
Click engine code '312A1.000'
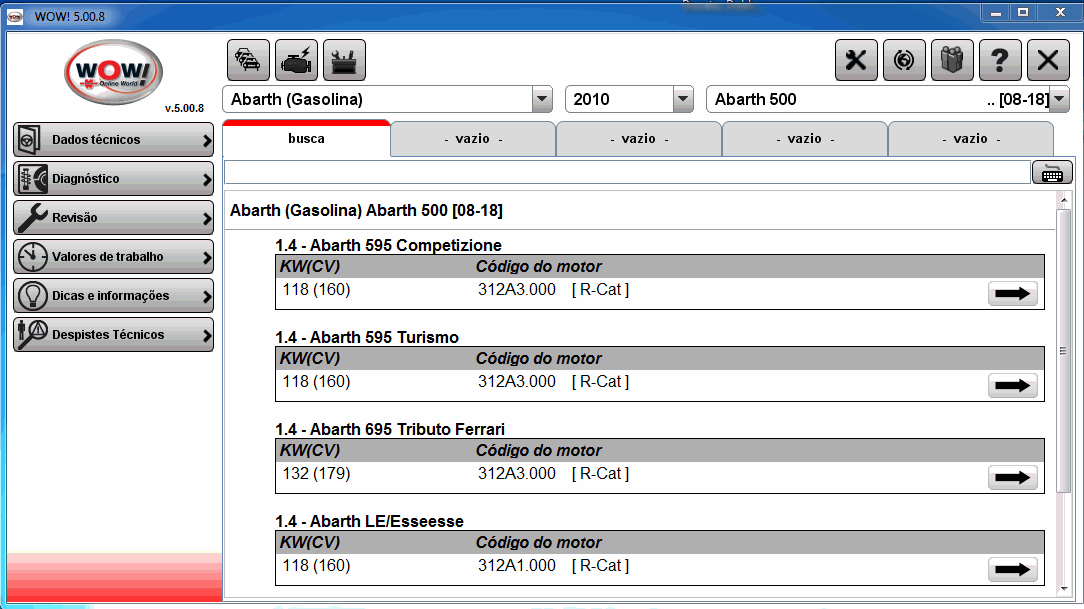point(516,565)
